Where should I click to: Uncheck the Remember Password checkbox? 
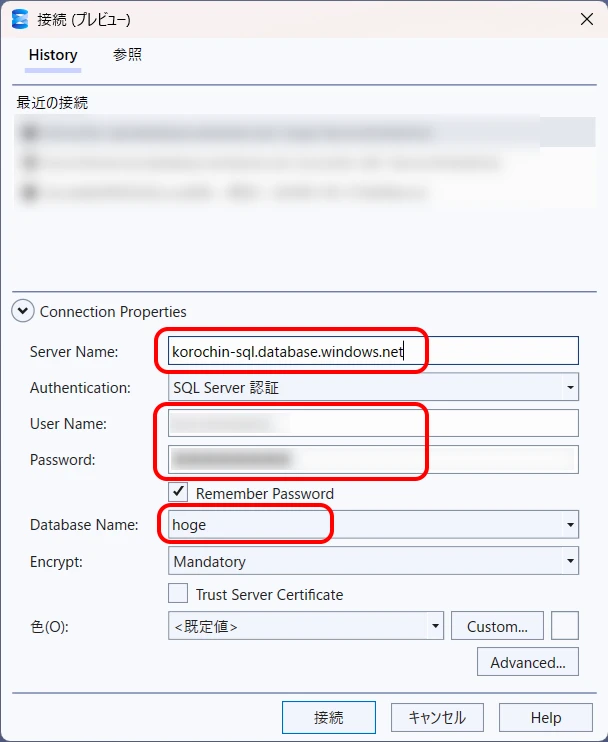(x=179, y=492)
